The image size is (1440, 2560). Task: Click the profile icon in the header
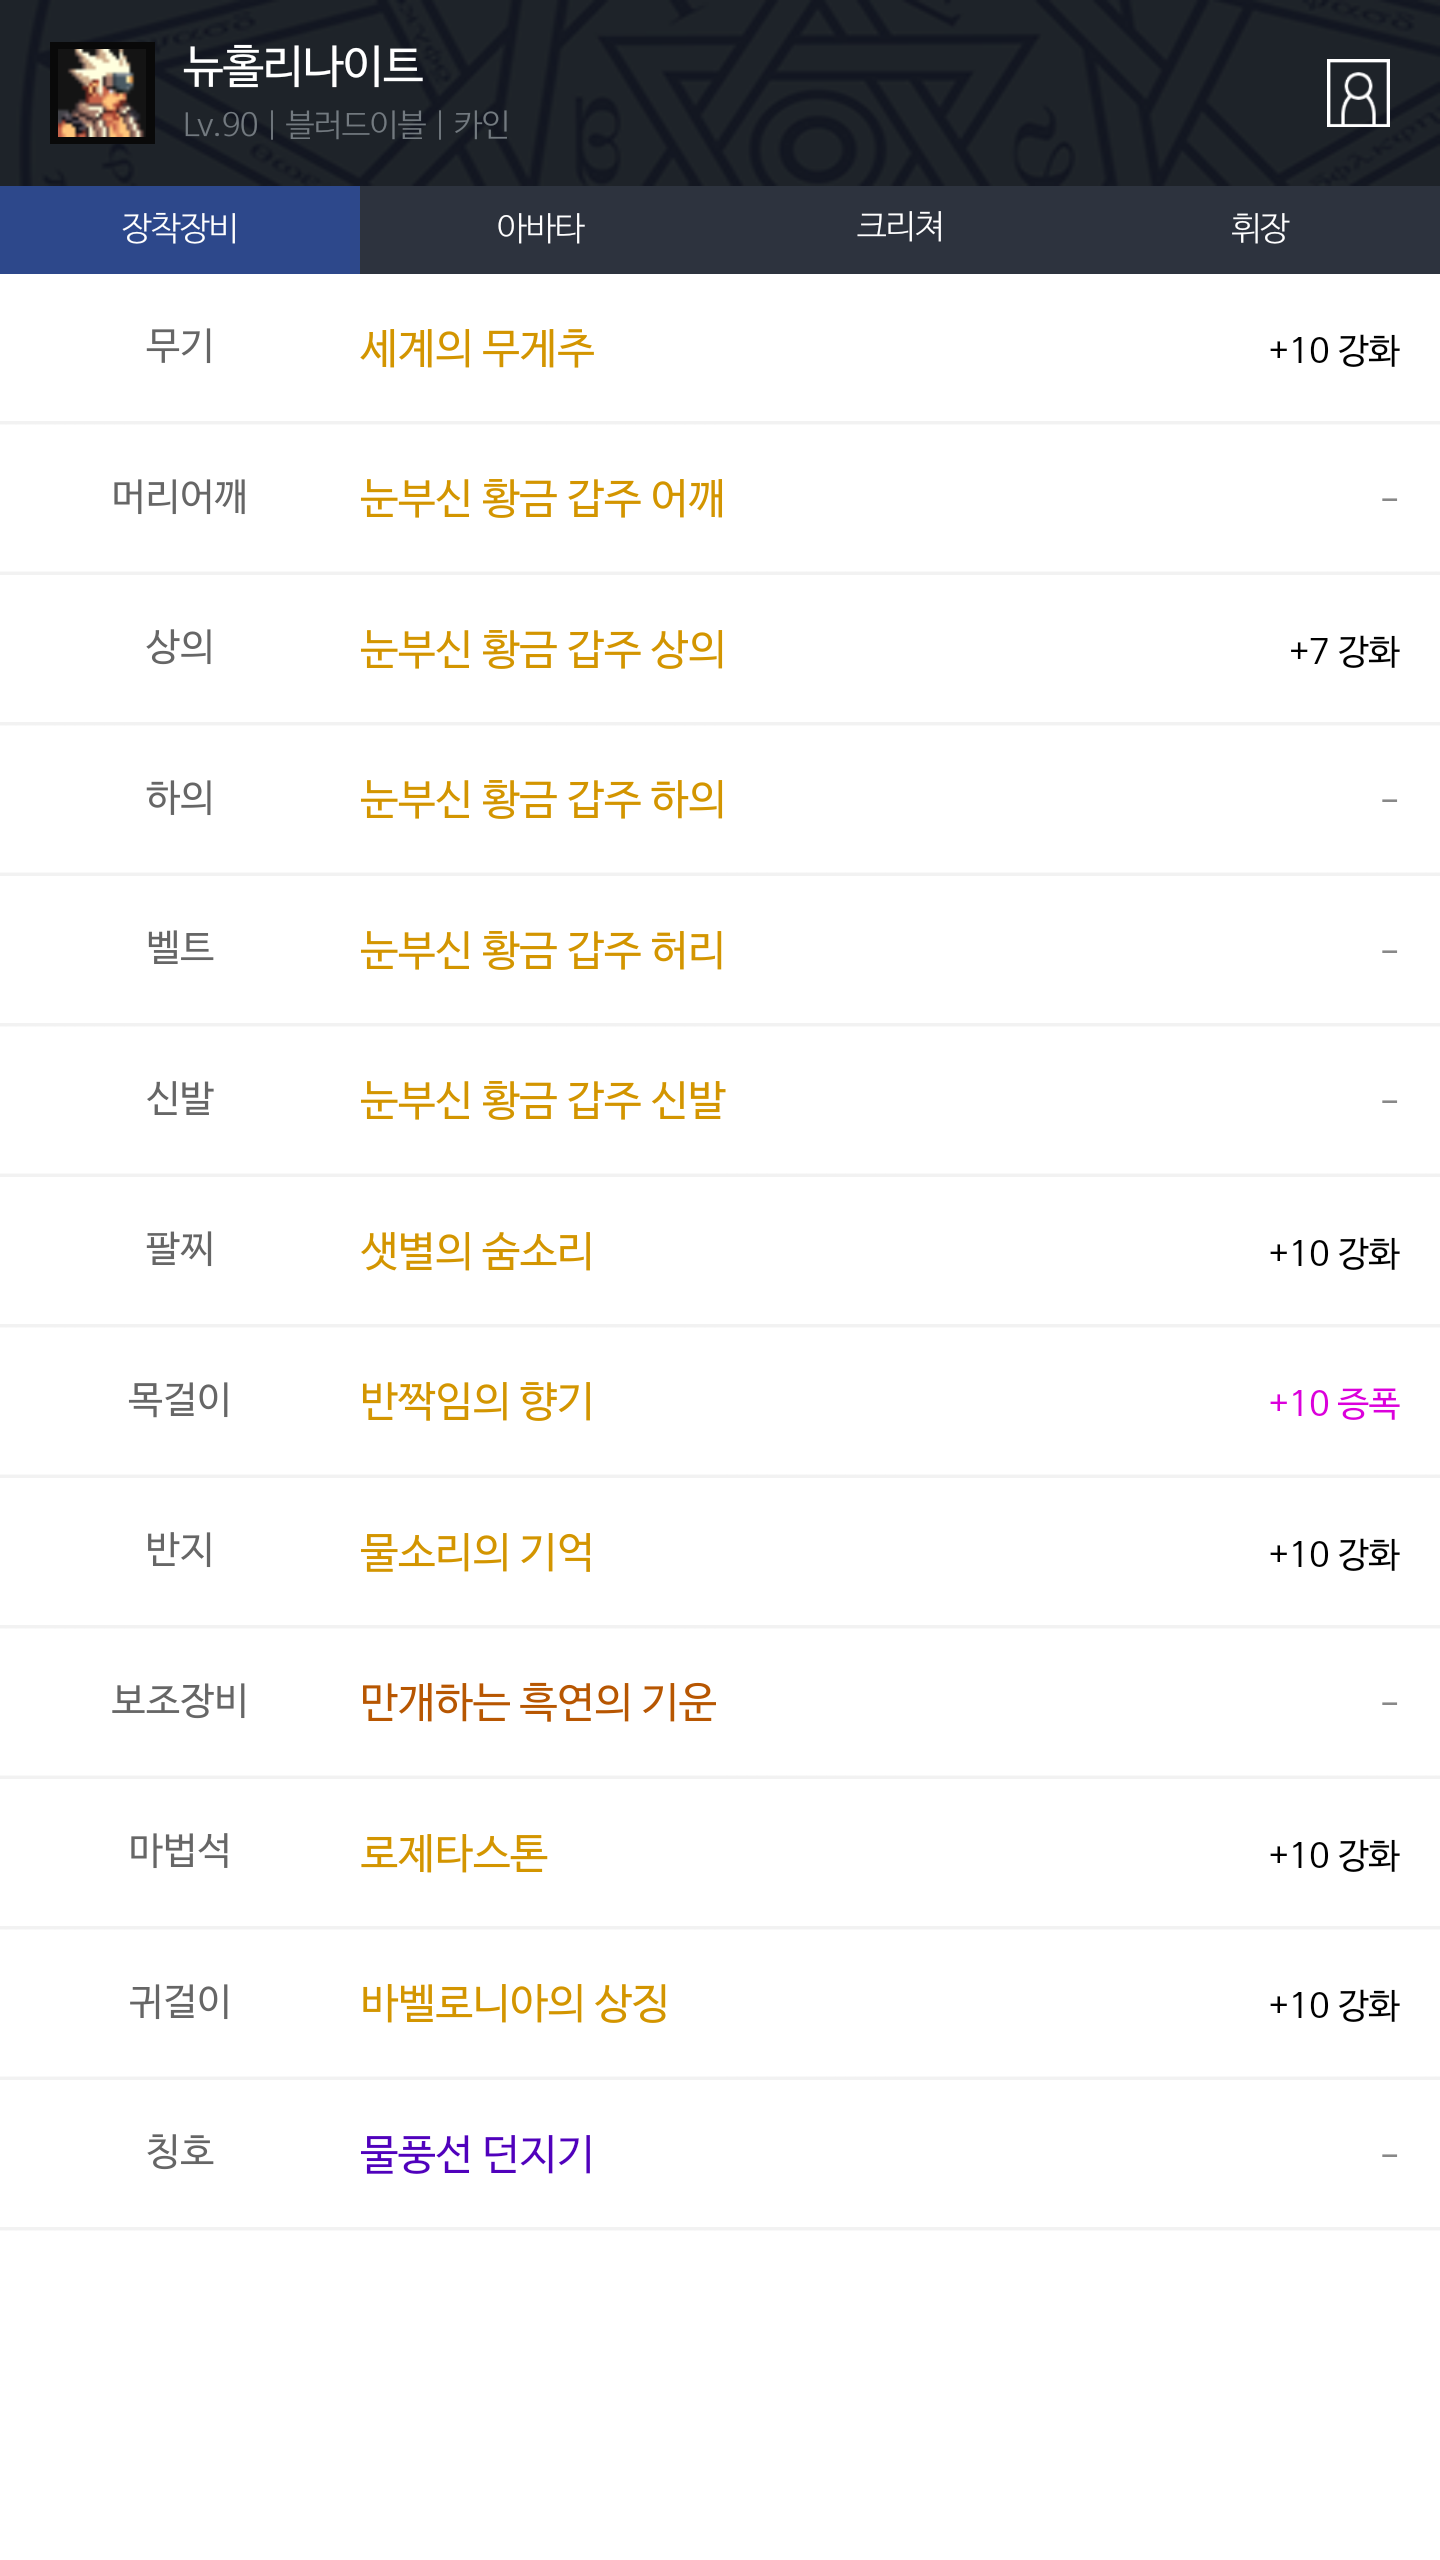[x=1357, y=93]
